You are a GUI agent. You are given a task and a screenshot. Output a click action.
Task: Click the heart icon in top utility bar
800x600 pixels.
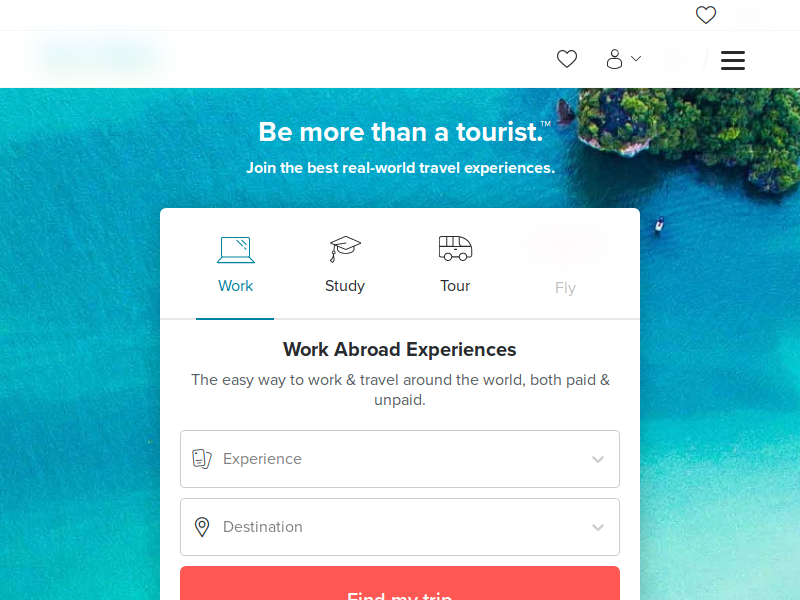(706, 15)
